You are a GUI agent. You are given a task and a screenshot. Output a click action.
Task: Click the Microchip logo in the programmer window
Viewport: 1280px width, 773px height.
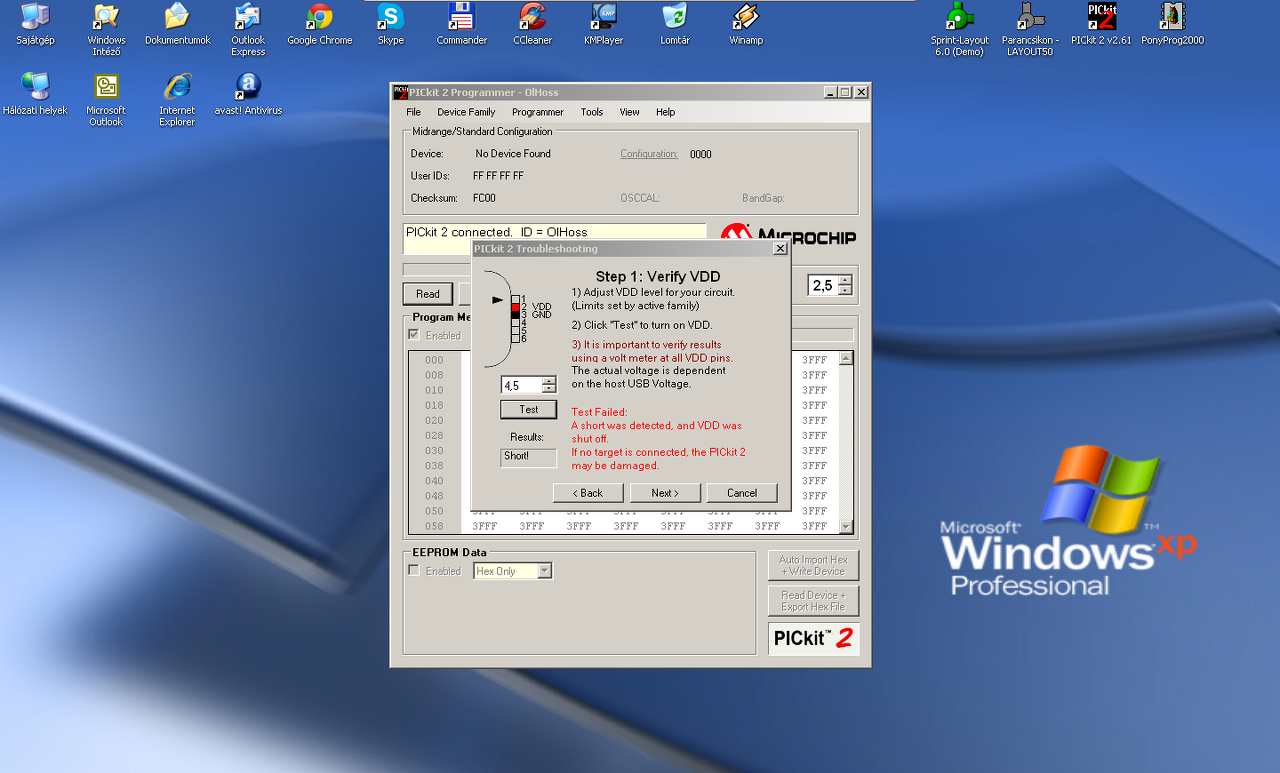tap(788, 236)
